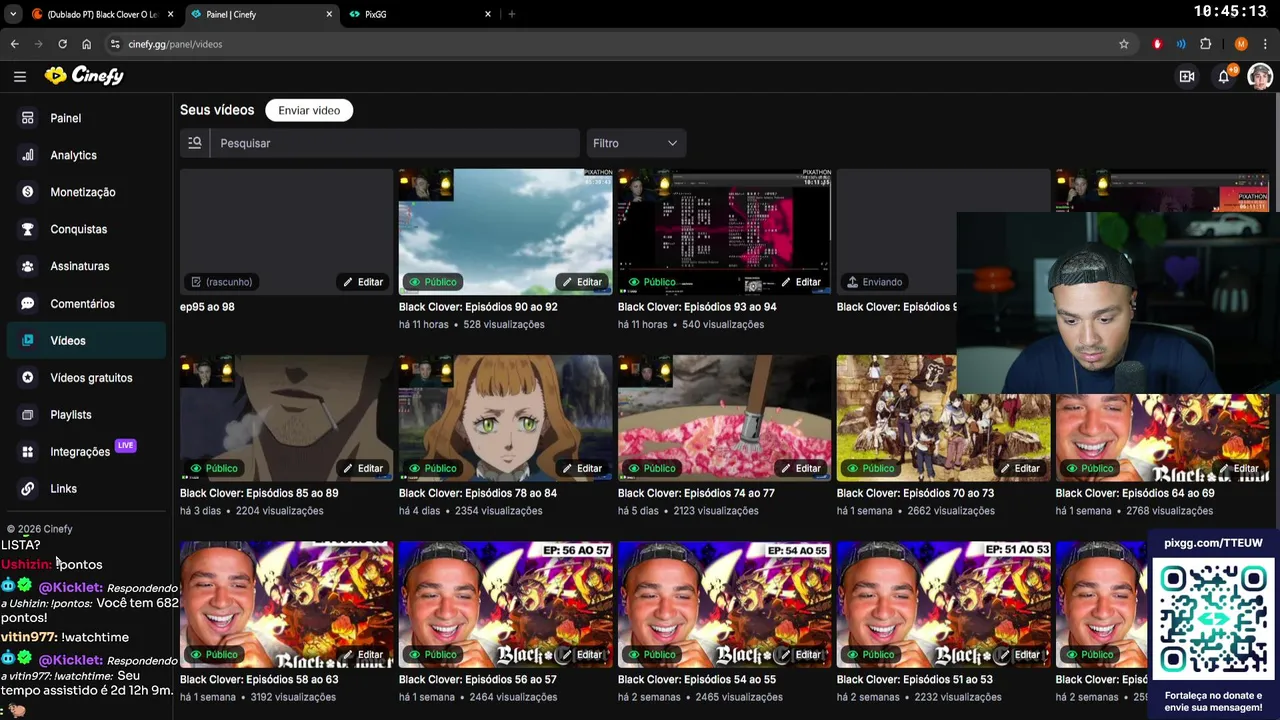Click Público badge on Episódios 70 ao 73
The image size is (1280, 720).
coord(870,468)
